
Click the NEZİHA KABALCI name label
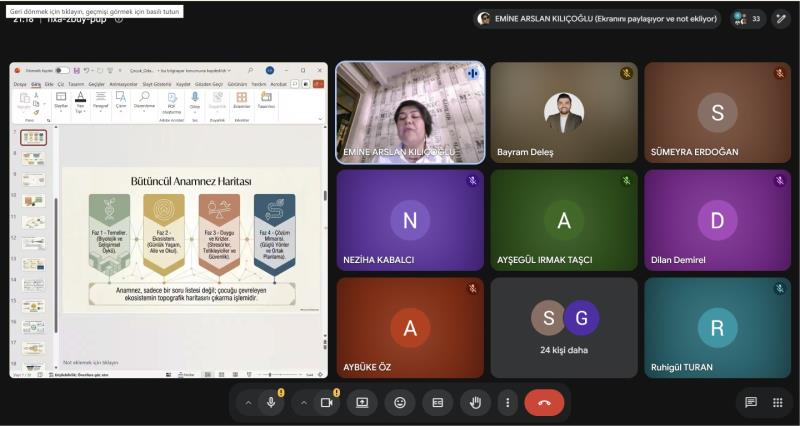[x=379, y=260]
